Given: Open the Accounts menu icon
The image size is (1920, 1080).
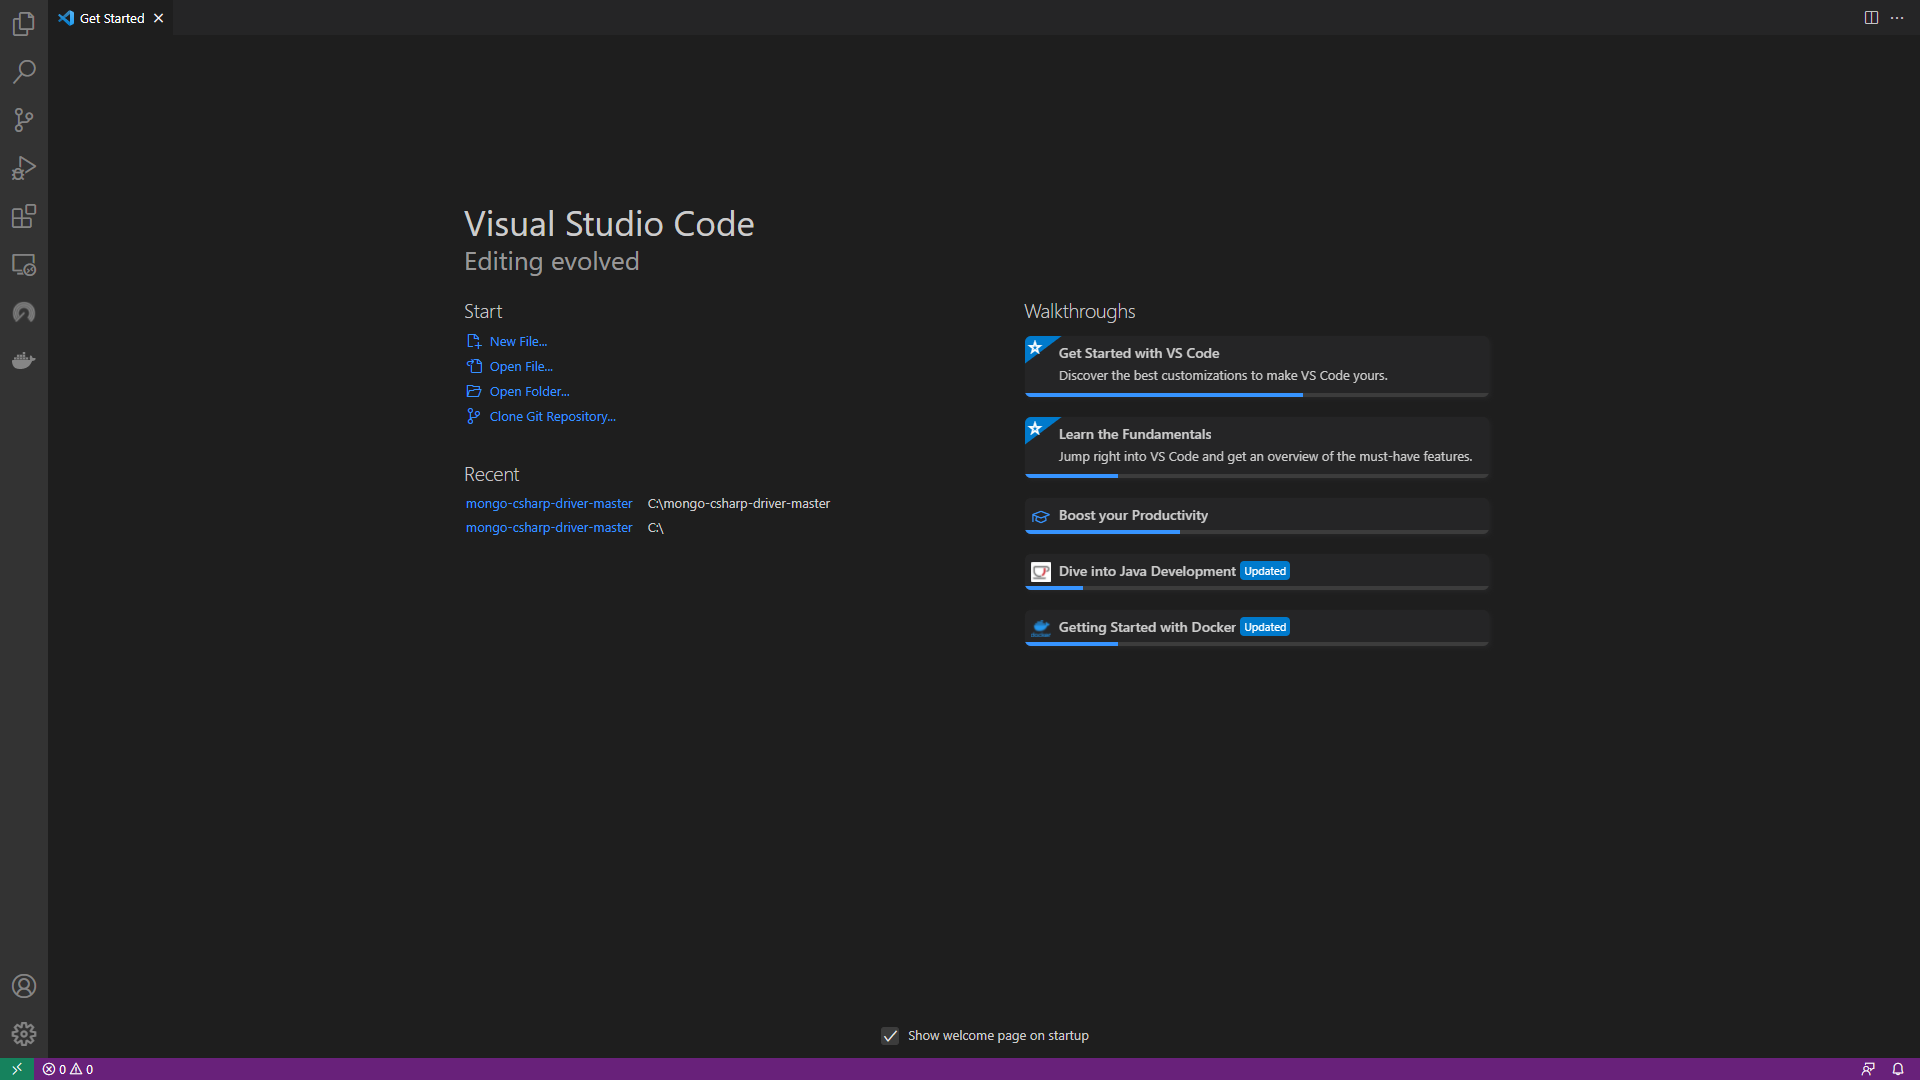Looking at the screenshot, I should pos(24,986).
